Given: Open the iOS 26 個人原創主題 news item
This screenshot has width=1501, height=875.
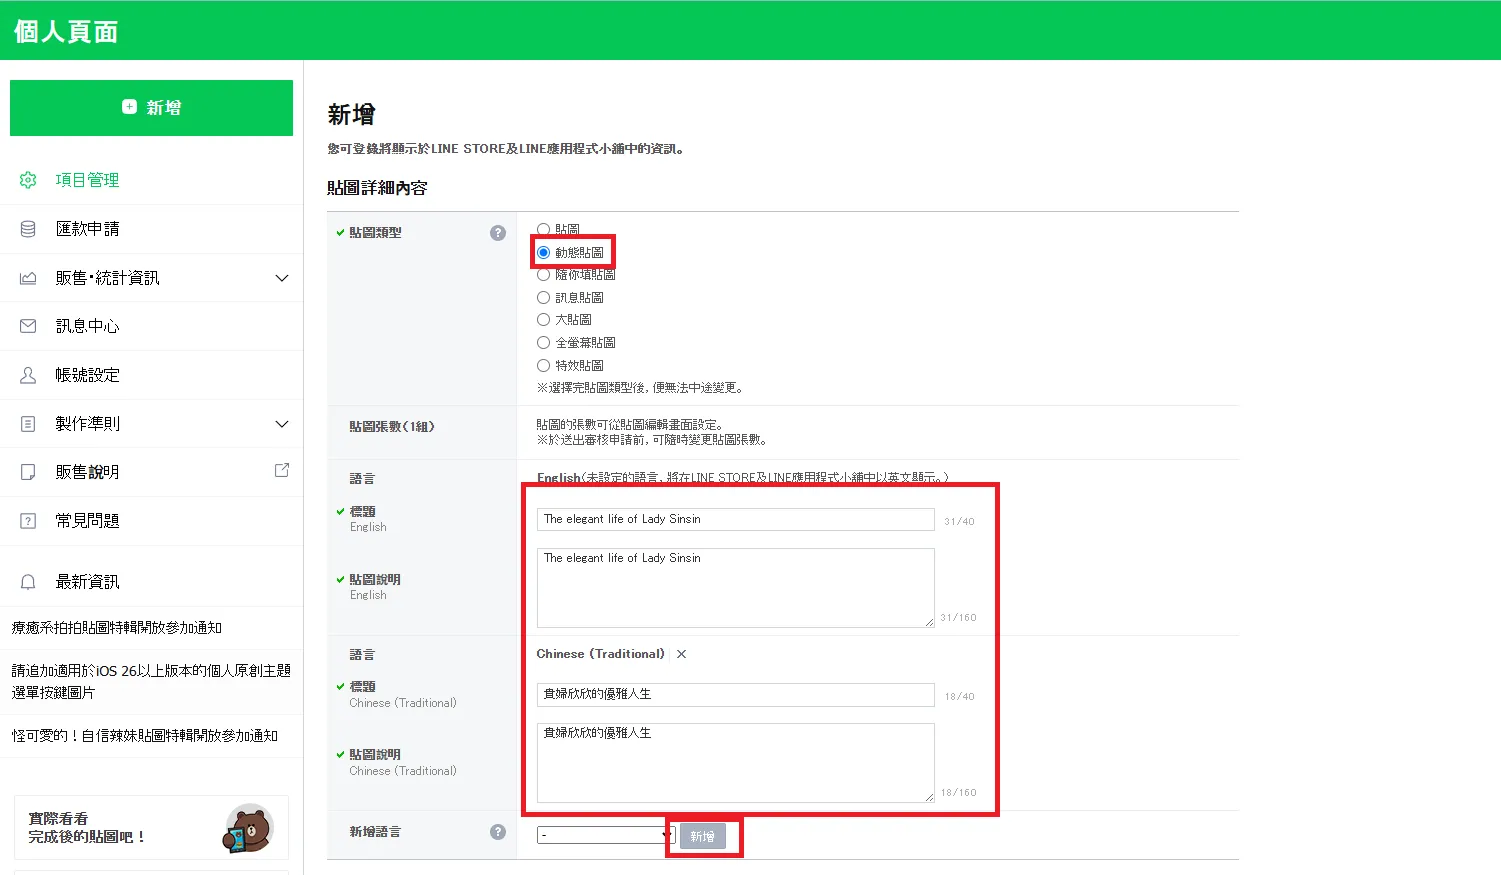Looking at the screenshot, I should click(x=151, y=681).
